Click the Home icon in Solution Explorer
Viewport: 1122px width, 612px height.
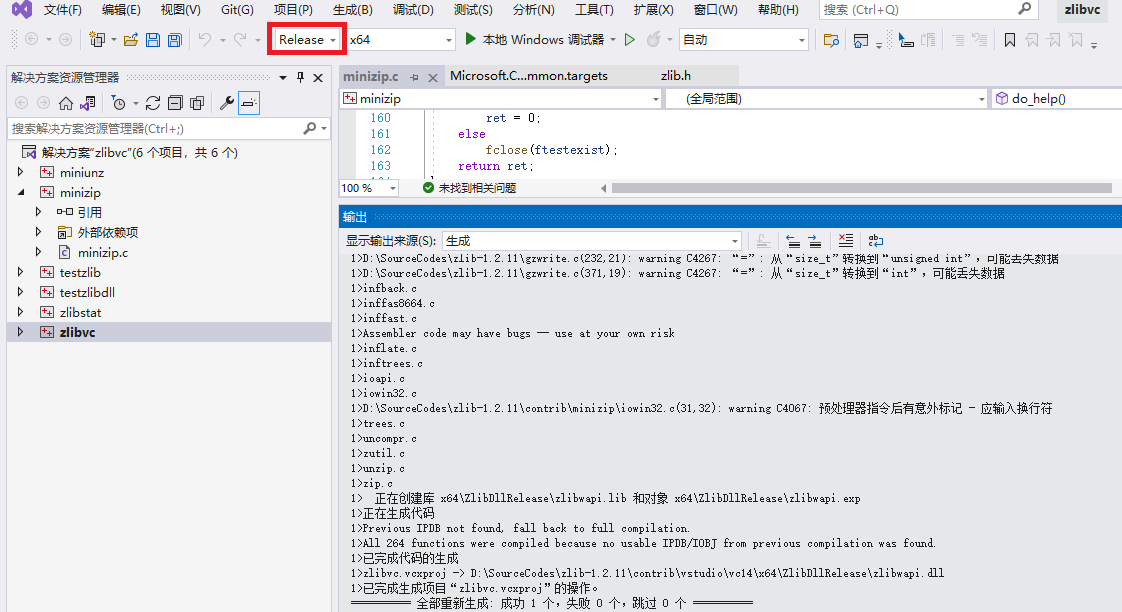click(x=65, y=102)
